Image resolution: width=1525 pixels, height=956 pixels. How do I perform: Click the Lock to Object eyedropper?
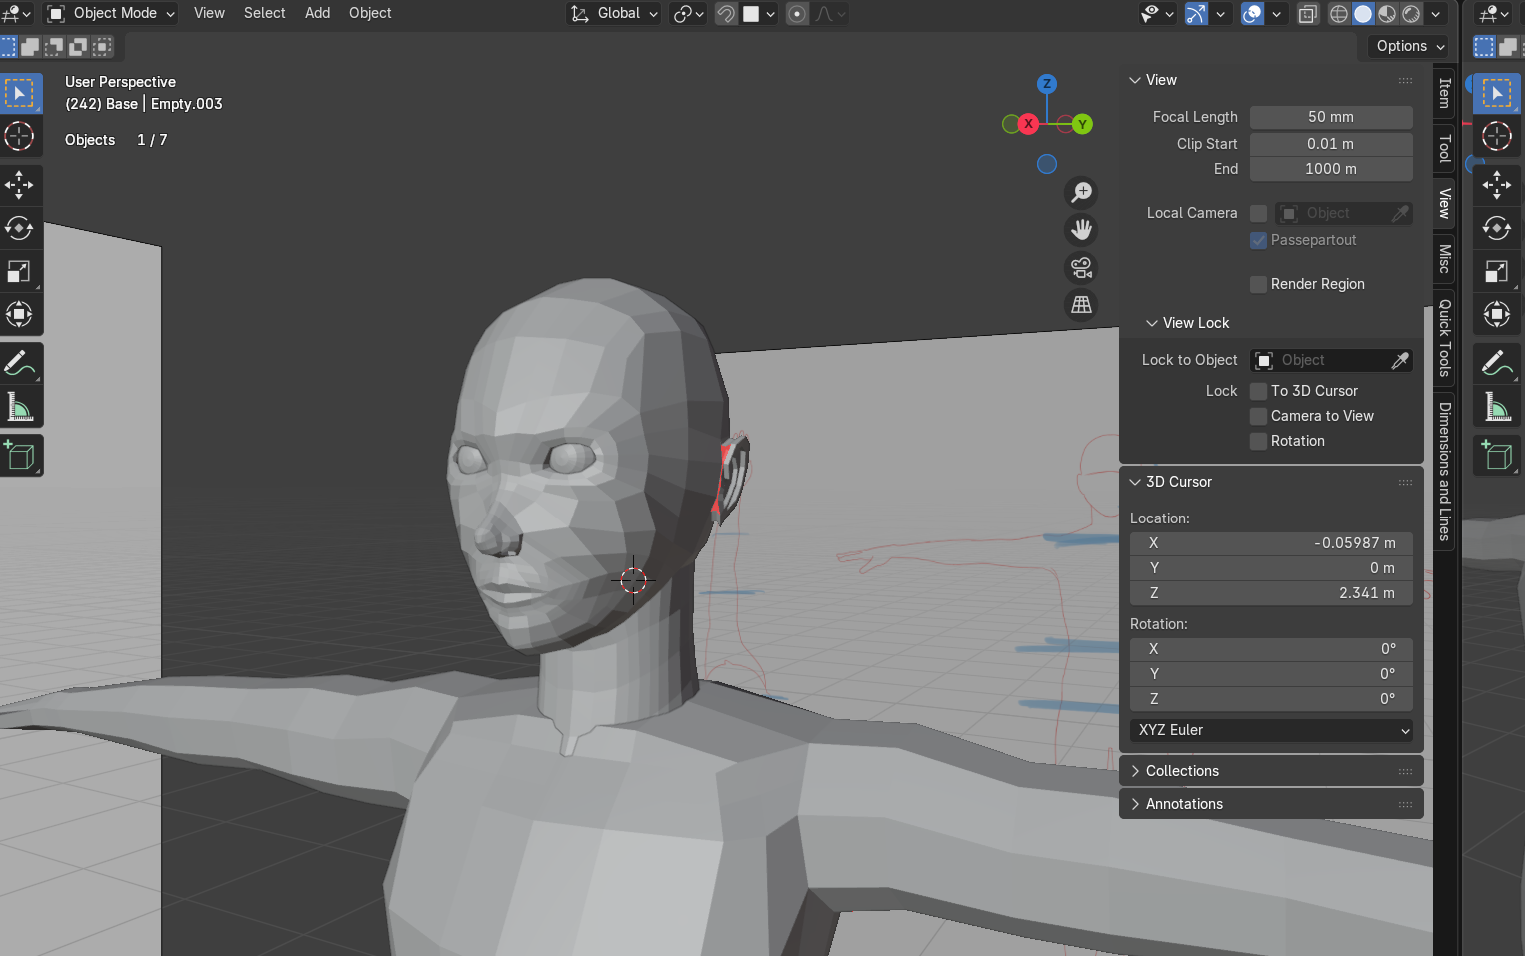[x=1402, y=360]
